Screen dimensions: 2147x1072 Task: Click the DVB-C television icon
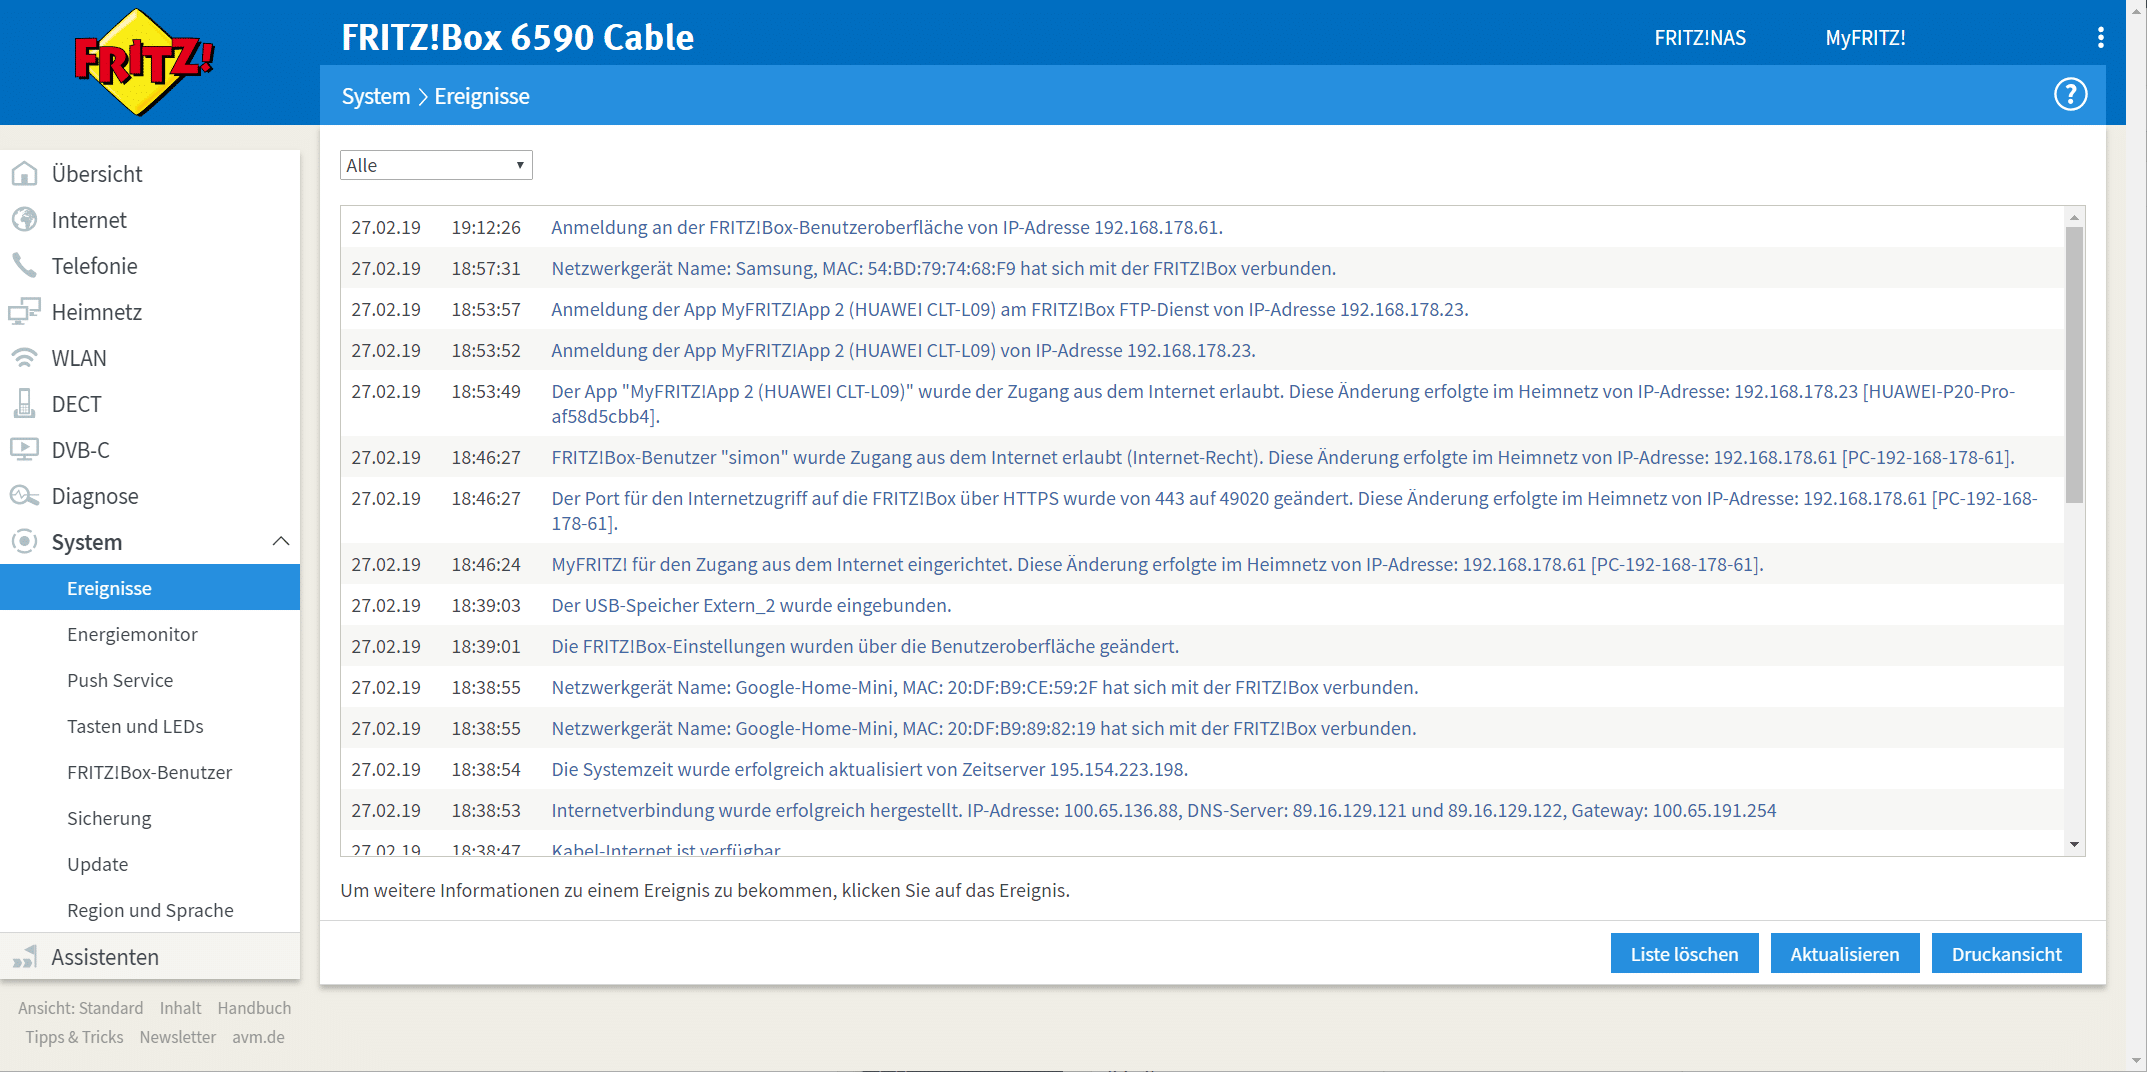pos(24,450)
